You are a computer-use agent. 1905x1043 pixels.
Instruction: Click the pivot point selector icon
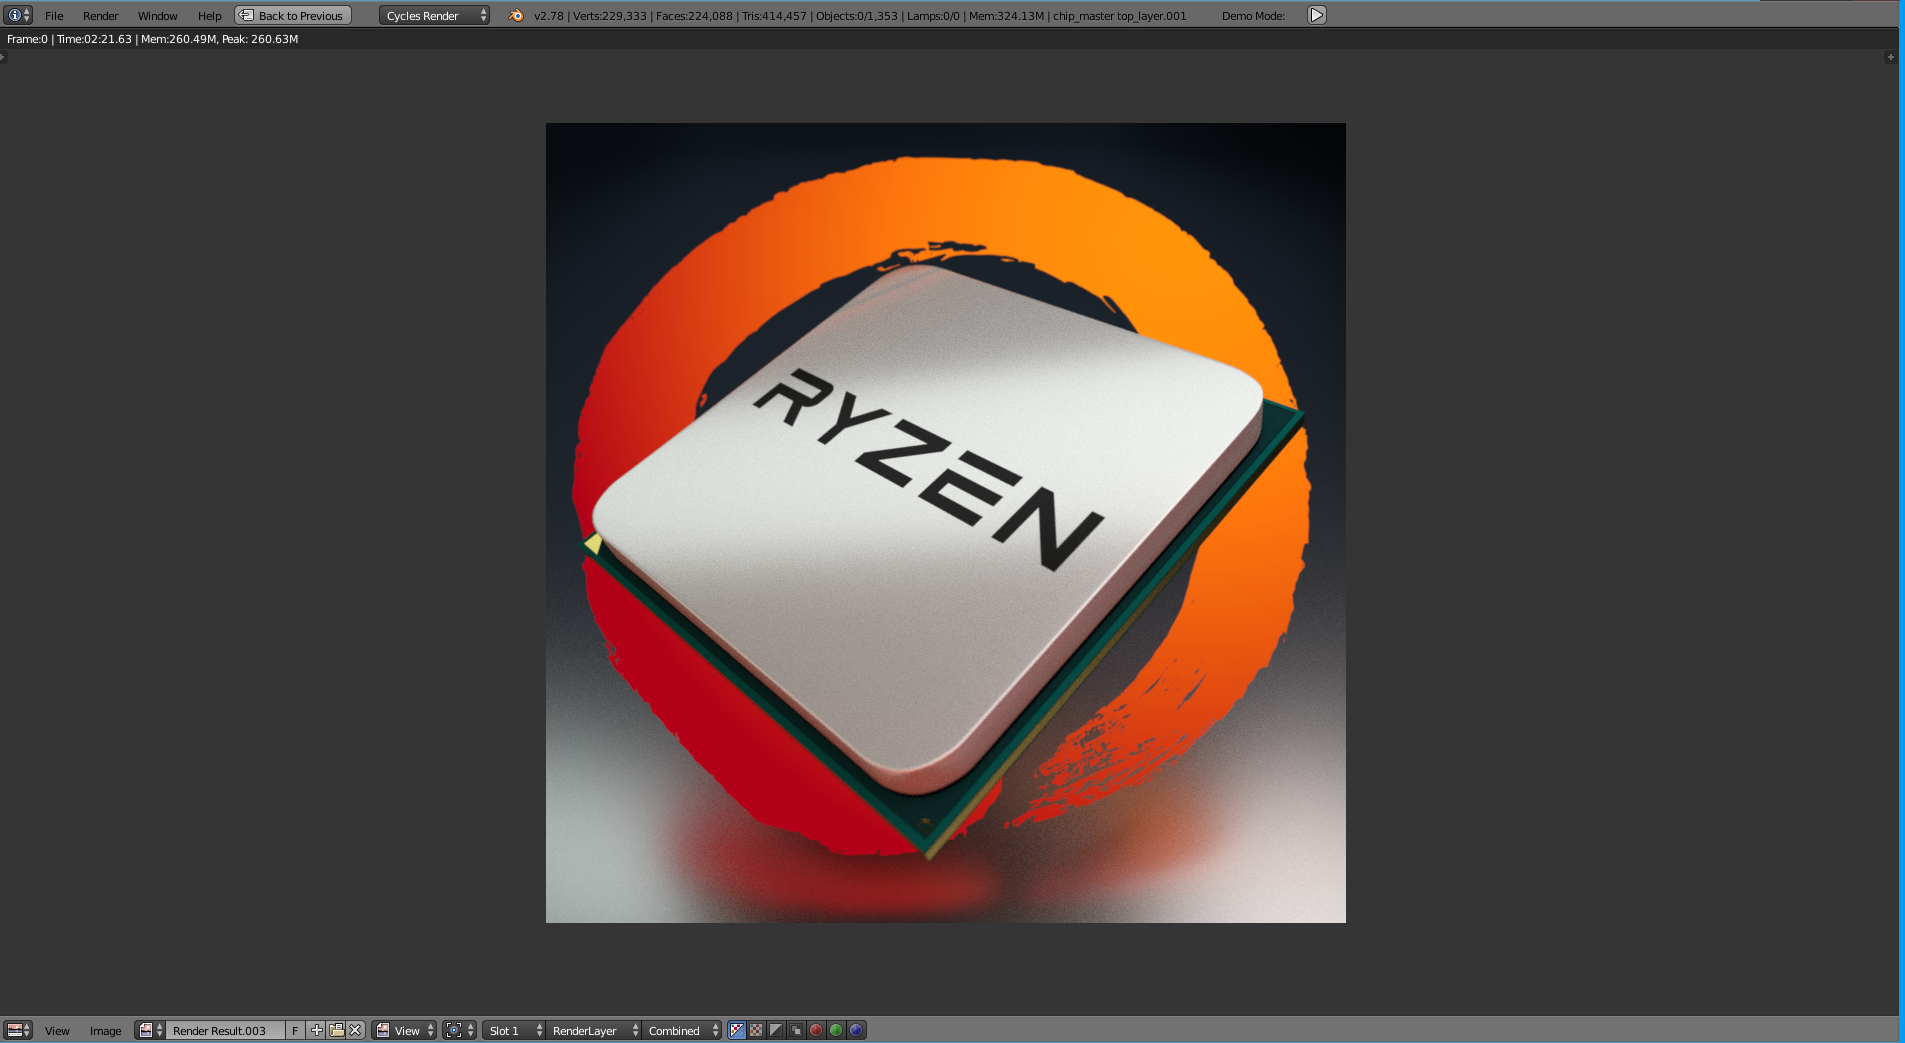[459, 1030]
